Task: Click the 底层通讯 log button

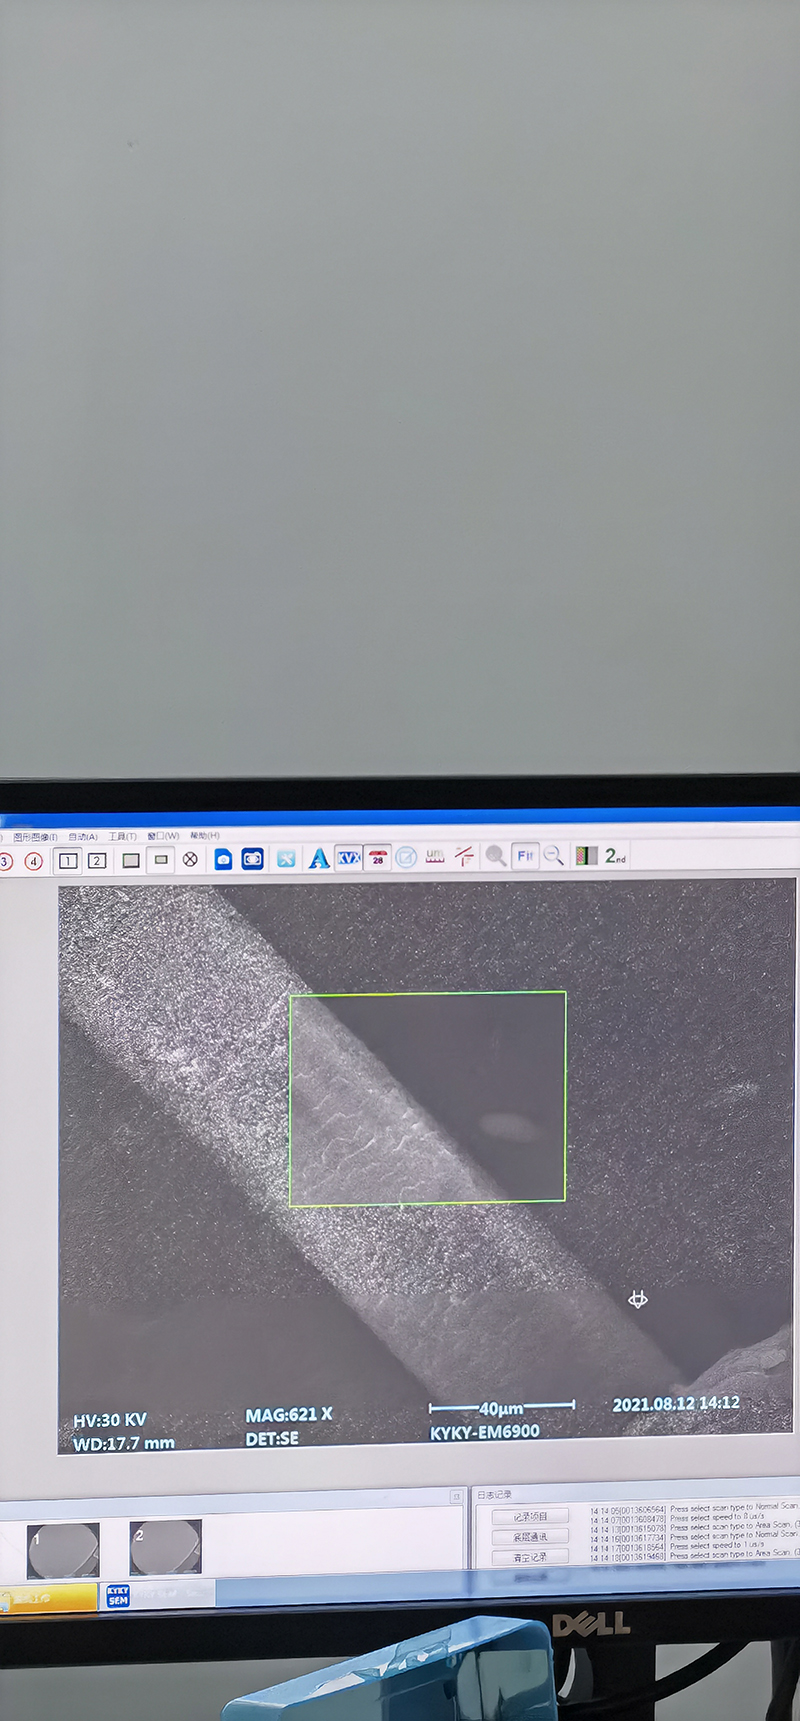Action: coord(530,1536)
